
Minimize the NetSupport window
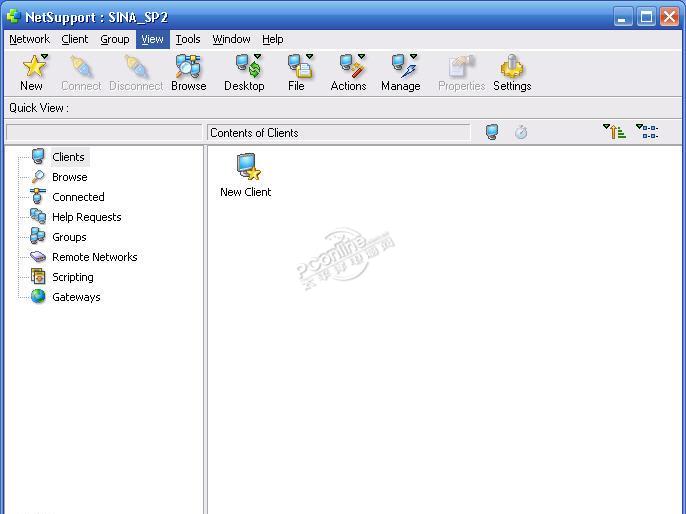(623, 17)
